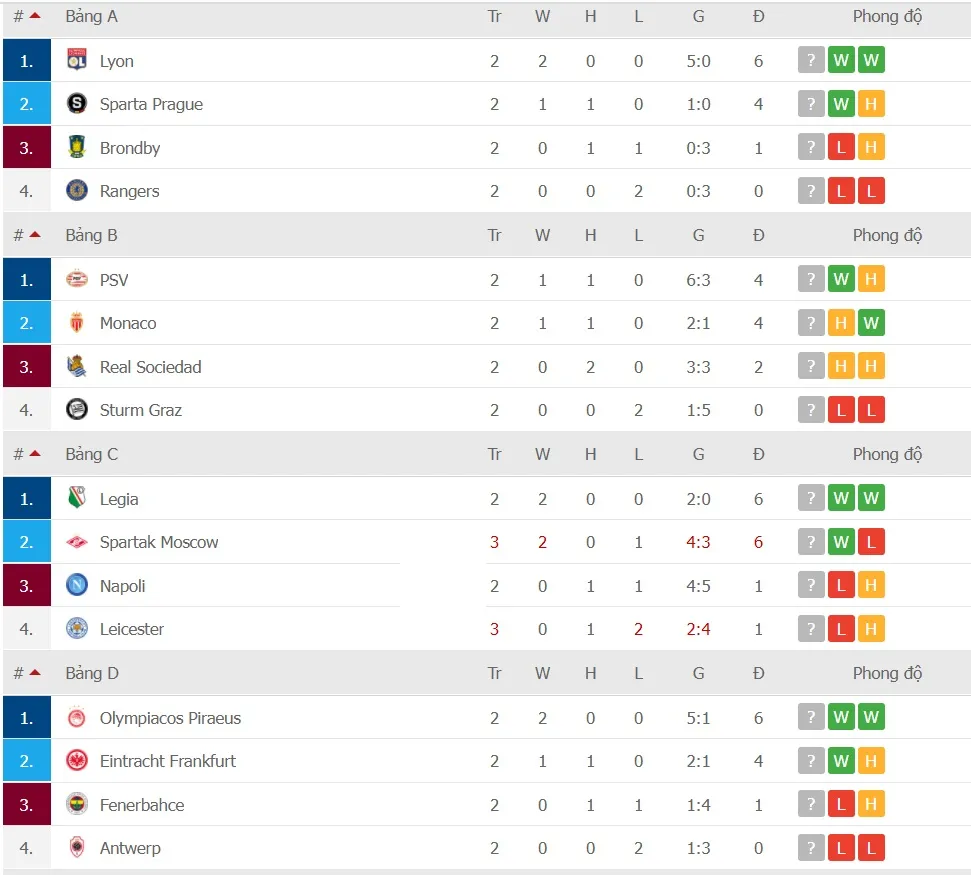Click the Real Sociedad crest
Screen dimensions: 971x875
(74, 367)
